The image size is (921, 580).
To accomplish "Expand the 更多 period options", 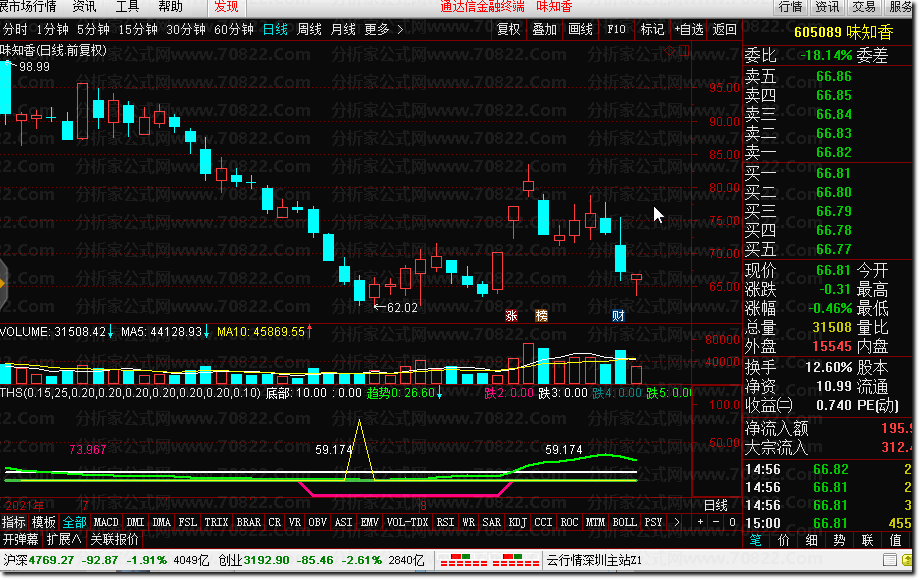I will coord(384,29).
